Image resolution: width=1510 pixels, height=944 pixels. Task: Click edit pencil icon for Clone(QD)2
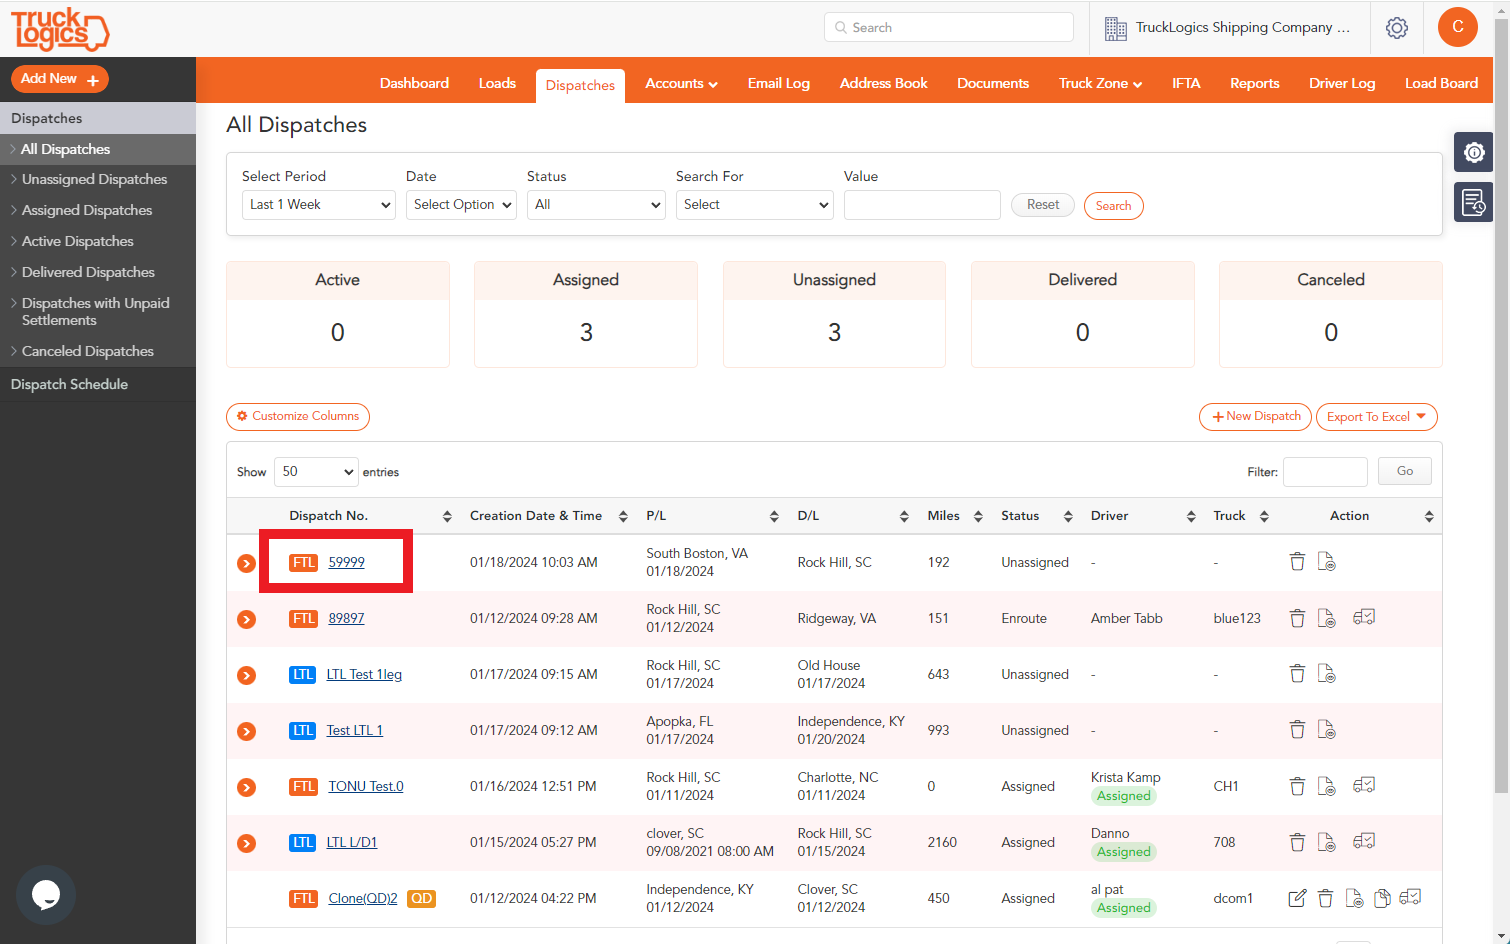tap(1297, 898)
